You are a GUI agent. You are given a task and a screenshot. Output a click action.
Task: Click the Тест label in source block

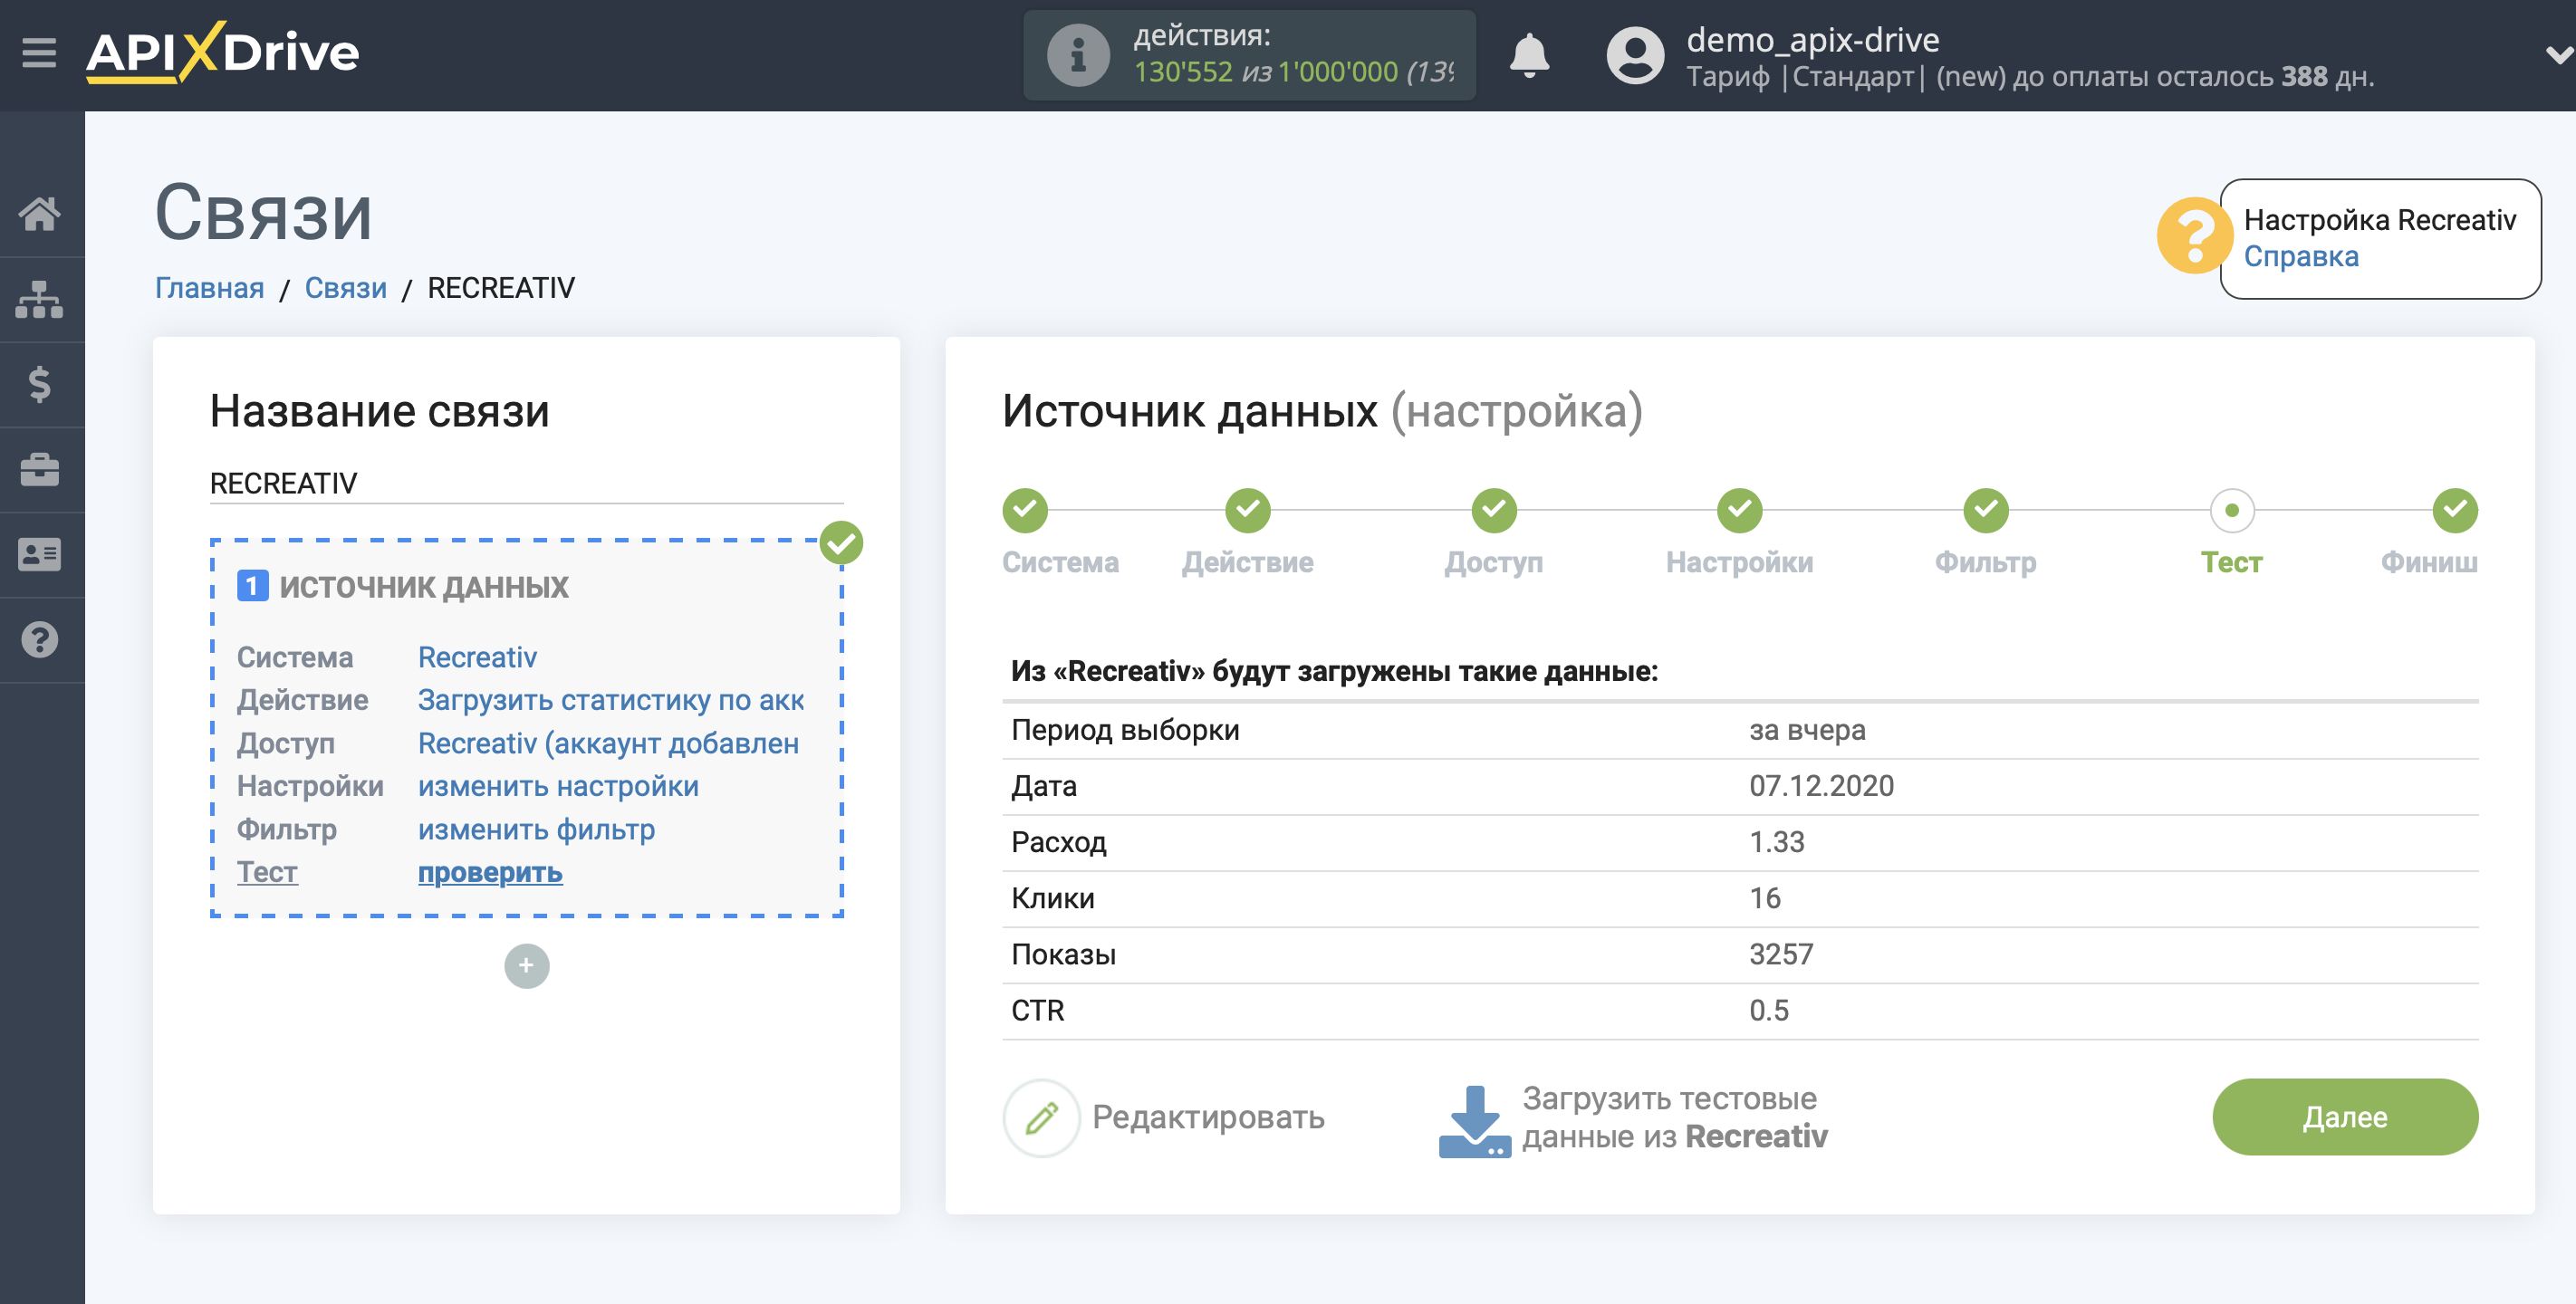(267, 872)
